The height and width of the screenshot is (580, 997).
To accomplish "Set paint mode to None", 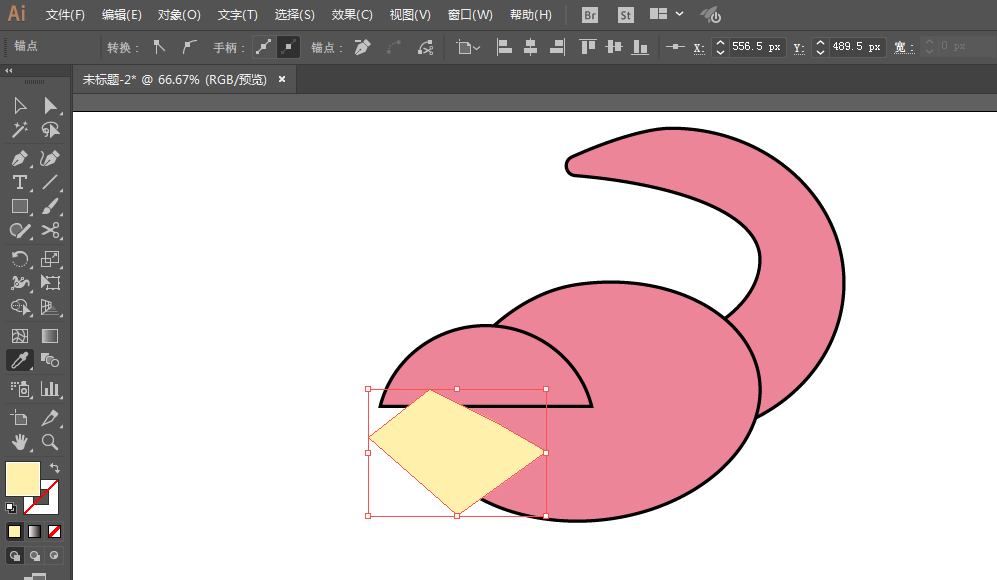I will click(x=55, y=531).
